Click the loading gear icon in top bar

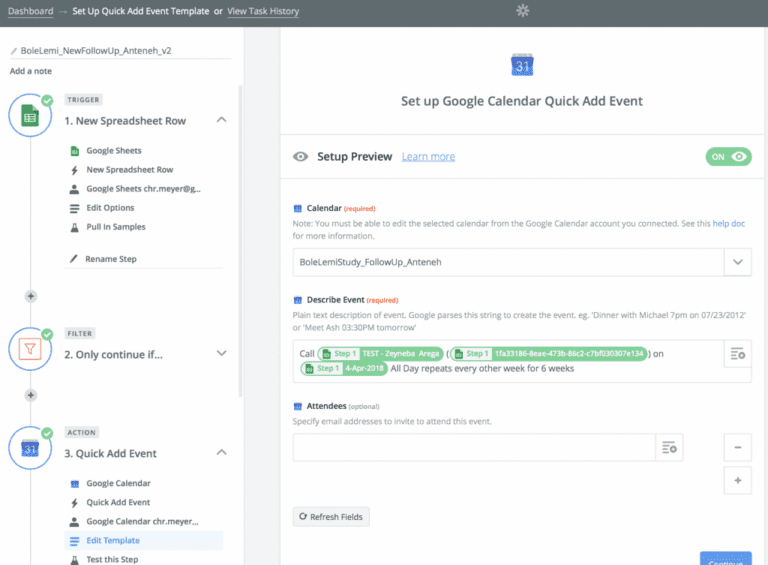(521, 11)
